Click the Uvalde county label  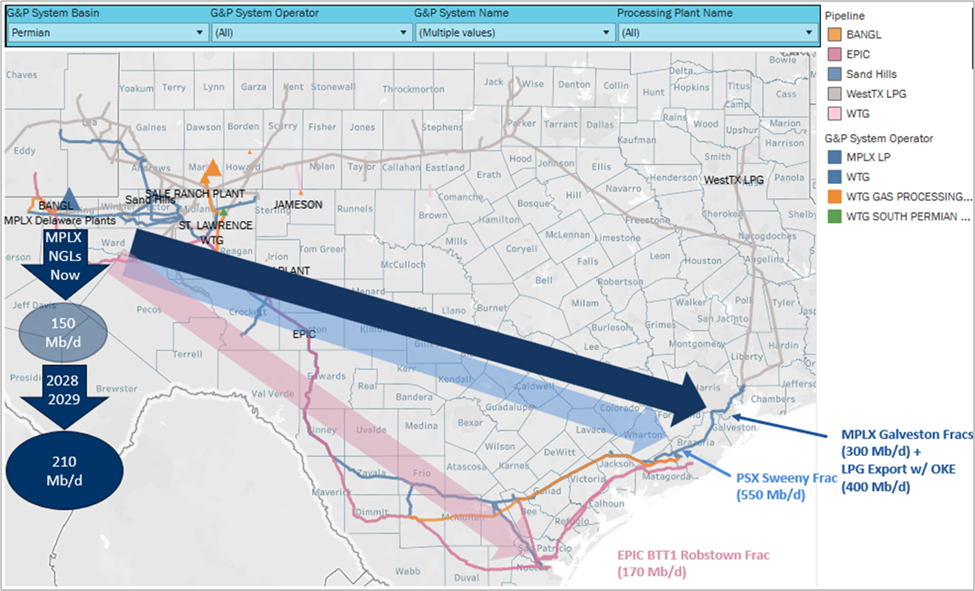(x=371, y=430)
